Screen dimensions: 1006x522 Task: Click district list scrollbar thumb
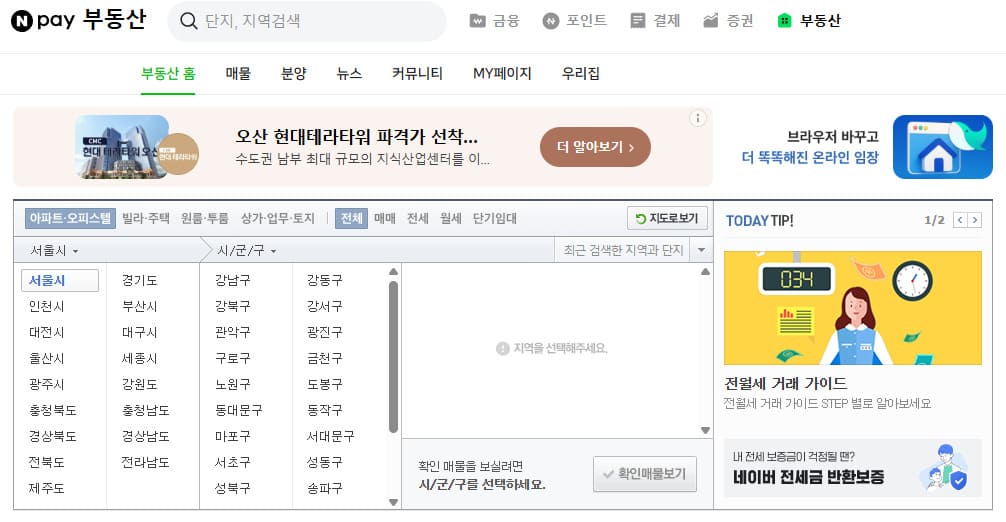click(393, 357)
